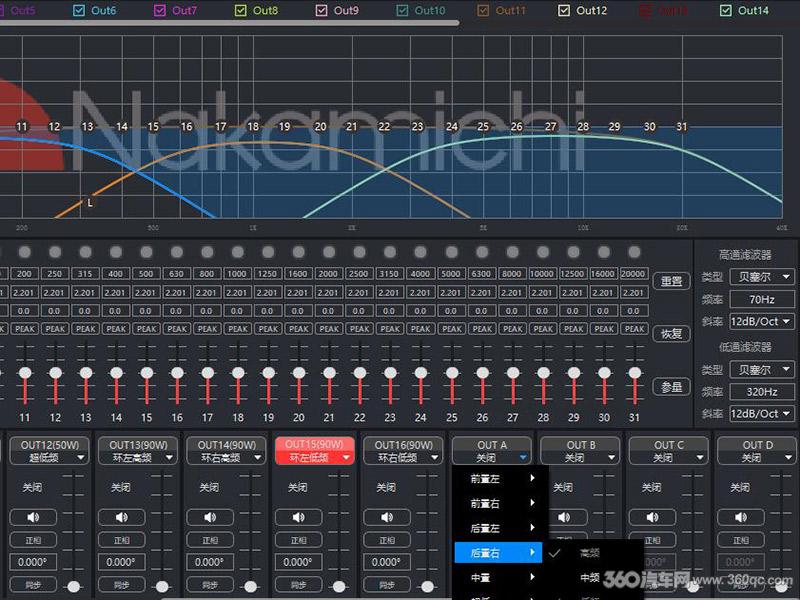Toggle the Out6 curve checkbox
The width and height of the screenshot is (800, 600).
pos(79,10)
